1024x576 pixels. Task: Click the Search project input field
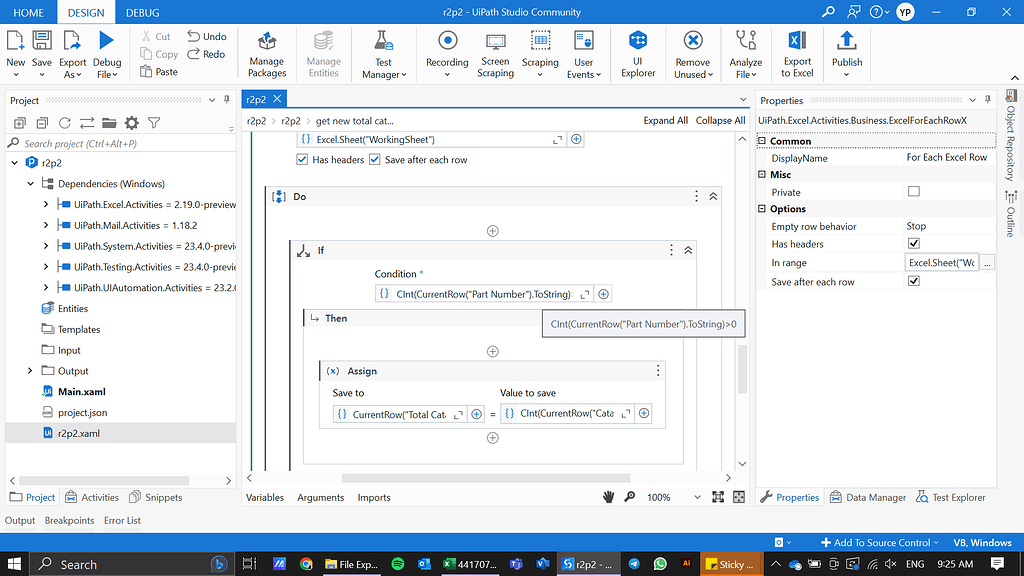point(121,144)
